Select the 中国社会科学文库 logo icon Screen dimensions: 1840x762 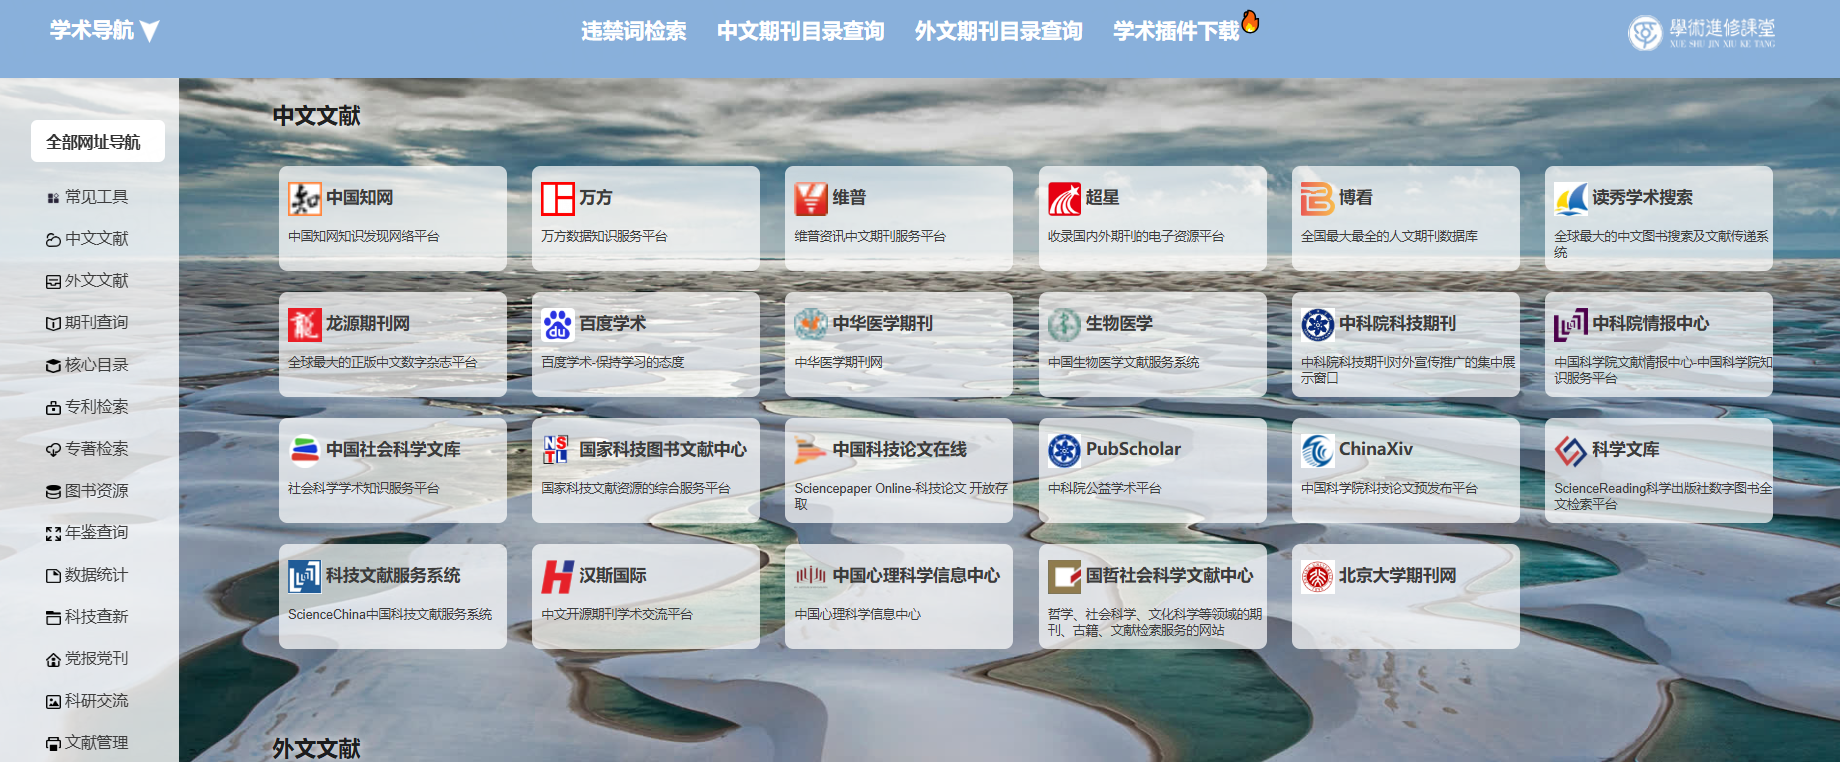(x=304, y=451)
